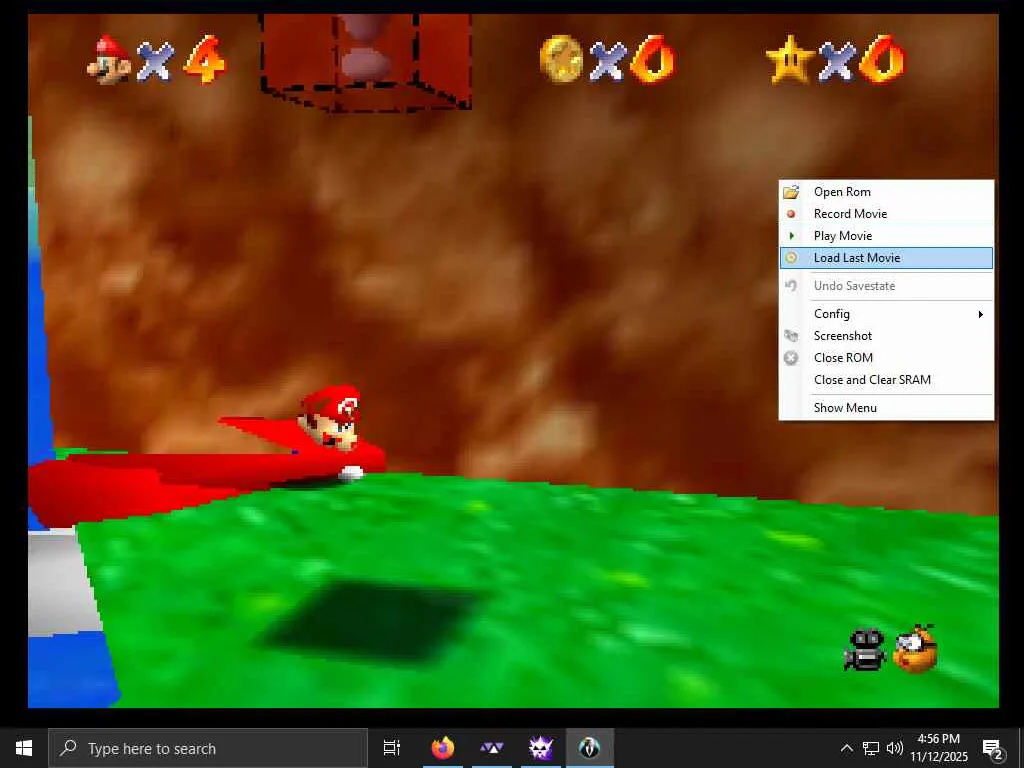
Task: Click the gray X icon beside Close ROM
Action: [x=791, y=358]
